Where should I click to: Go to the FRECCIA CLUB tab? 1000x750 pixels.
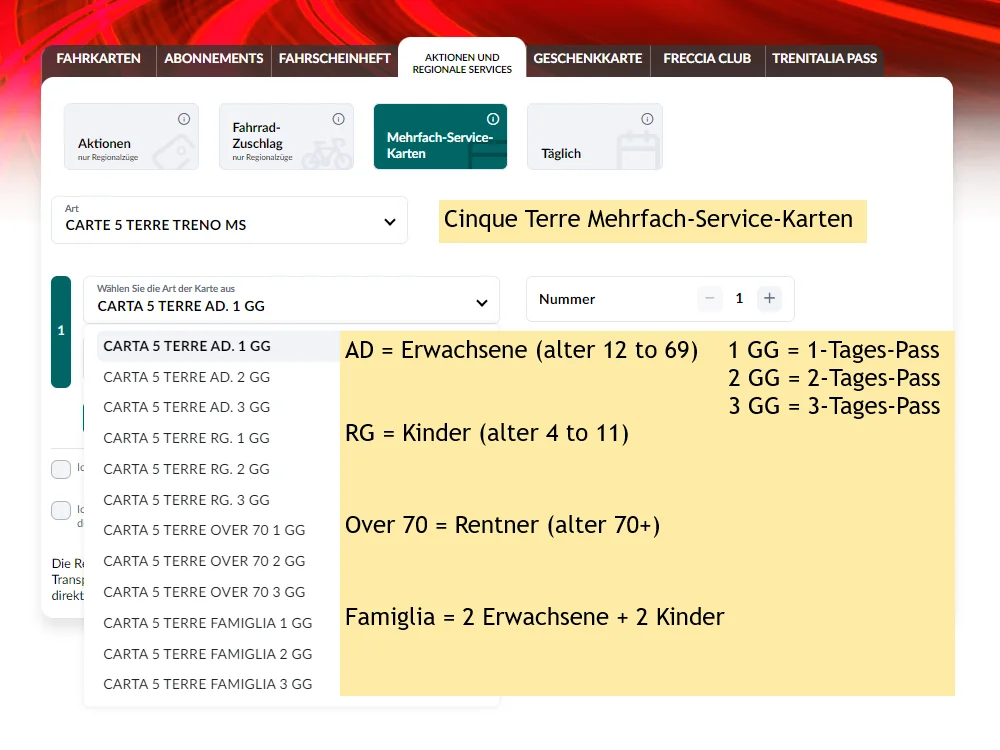pos(707,59)
